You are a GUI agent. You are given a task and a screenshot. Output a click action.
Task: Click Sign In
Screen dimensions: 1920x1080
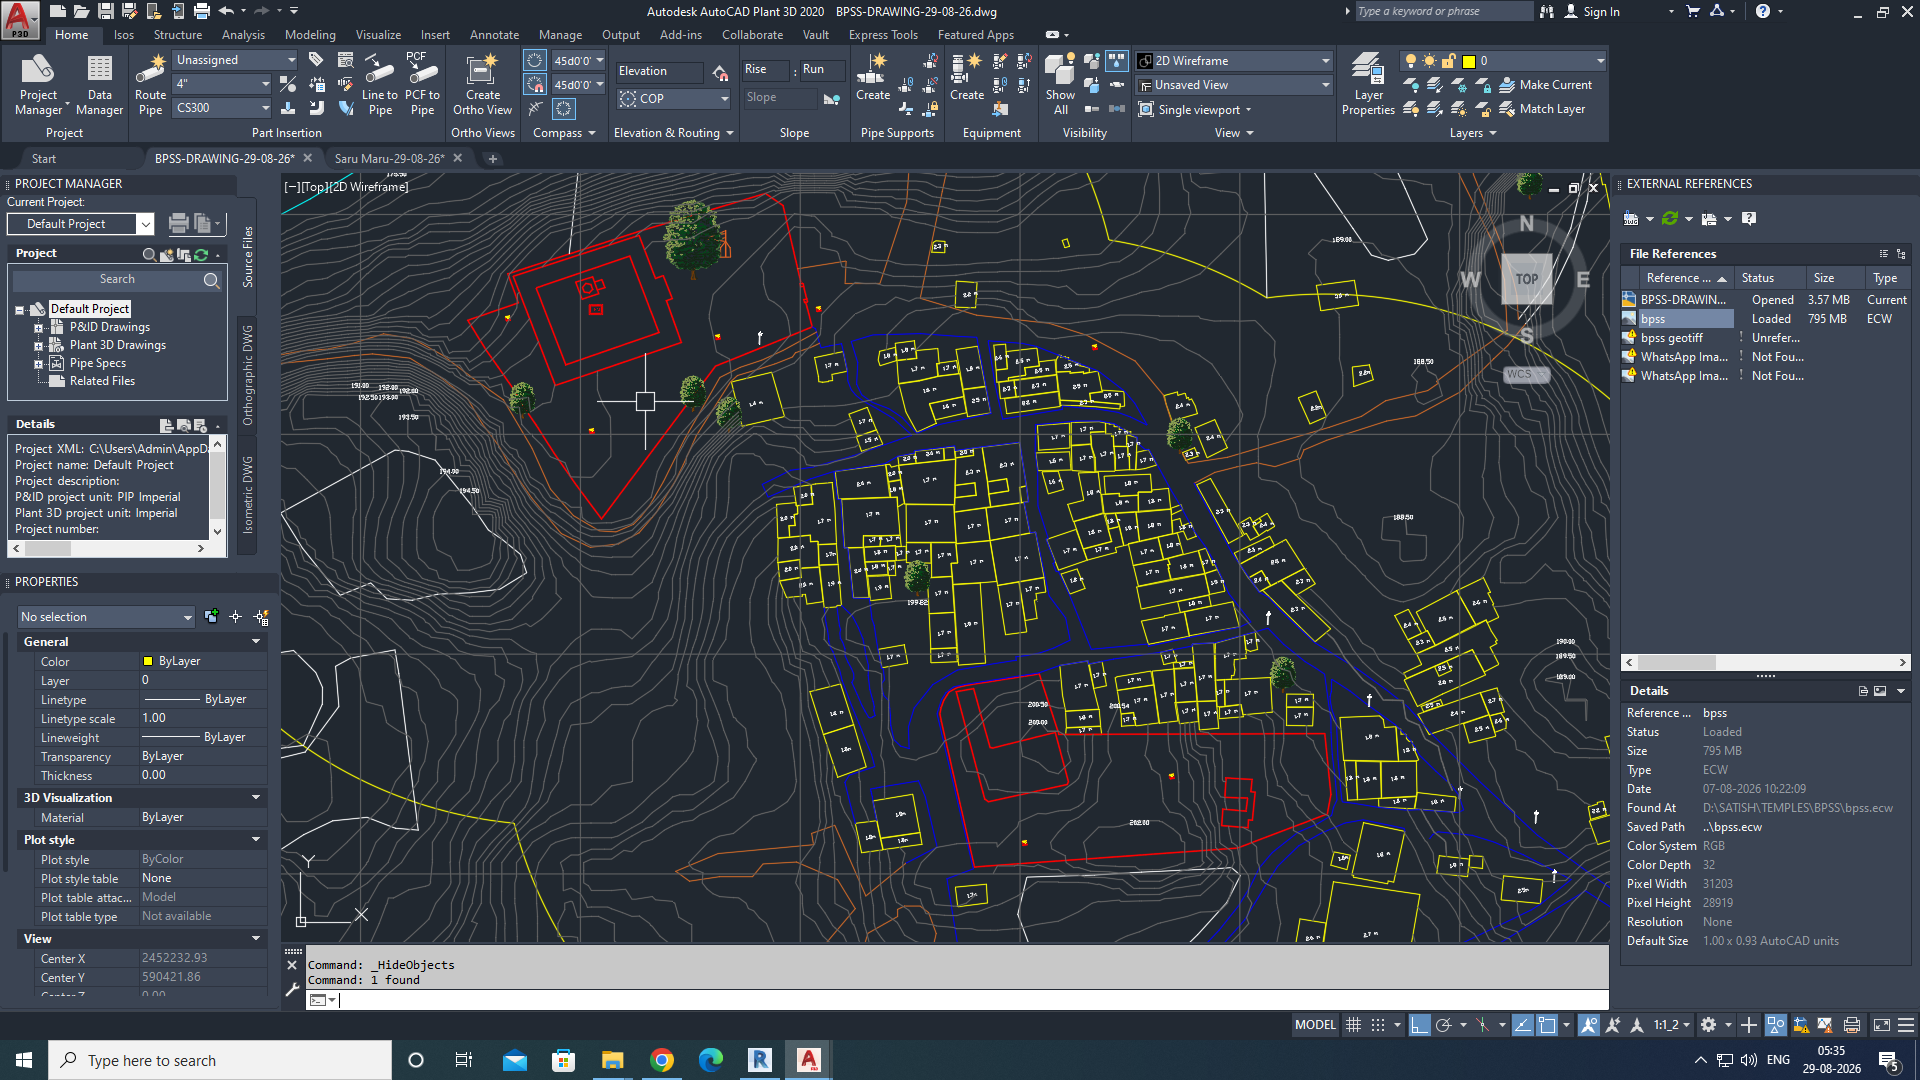point(1592,11)
